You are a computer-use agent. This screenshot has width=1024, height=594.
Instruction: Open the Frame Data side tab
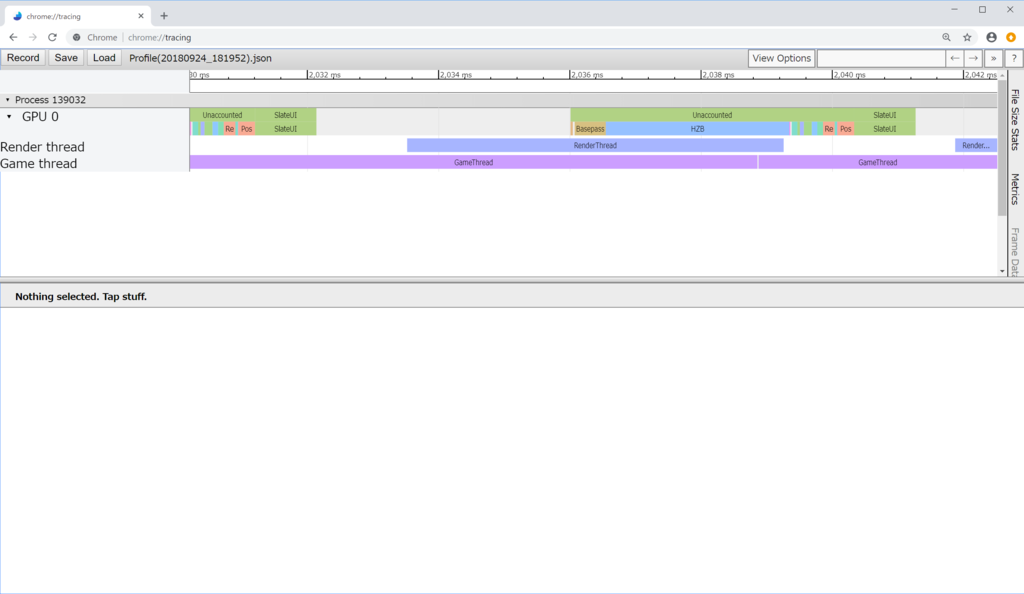coord(1015,252)
